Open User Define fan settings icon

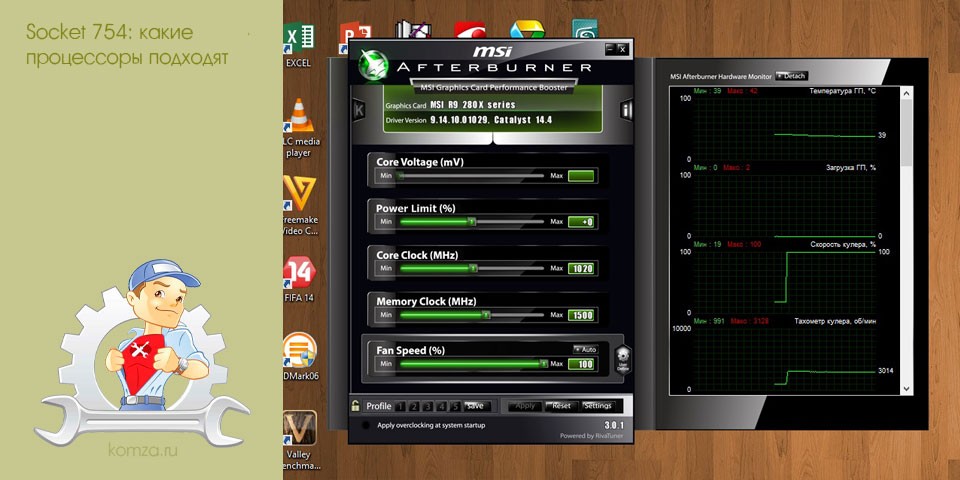pyautogui.click(x=623, y=360)
